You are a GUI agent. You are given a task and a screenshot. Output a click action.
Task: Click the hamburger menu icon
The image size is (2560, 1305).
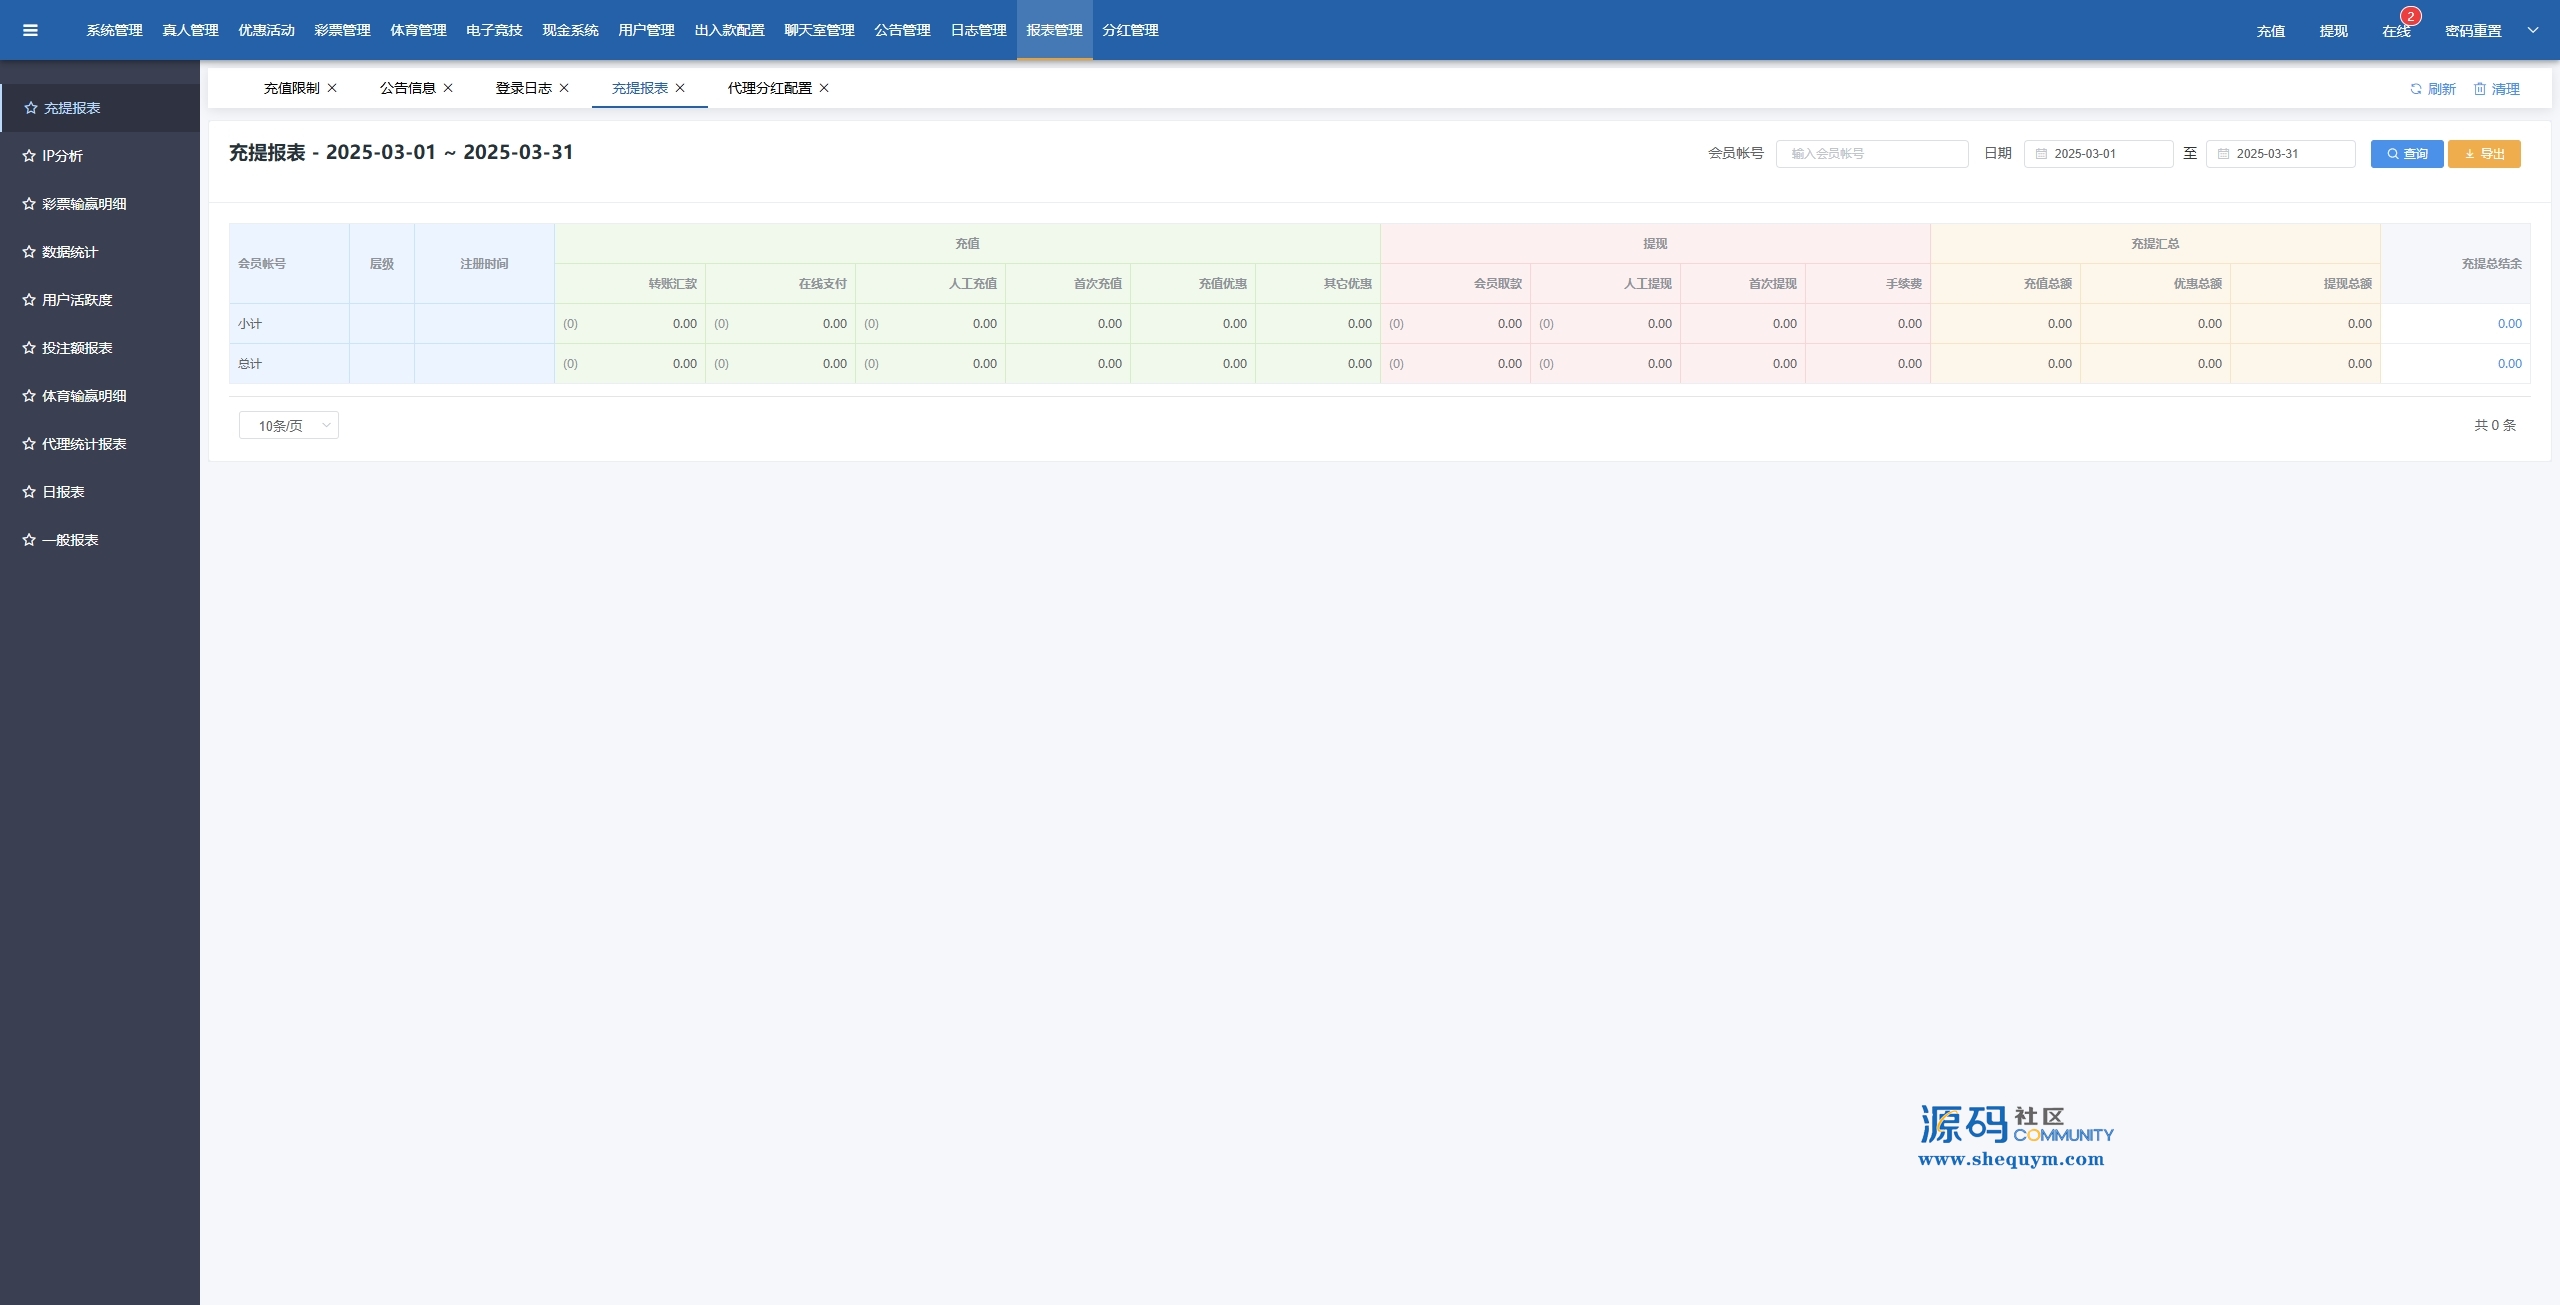pos(30,30)
